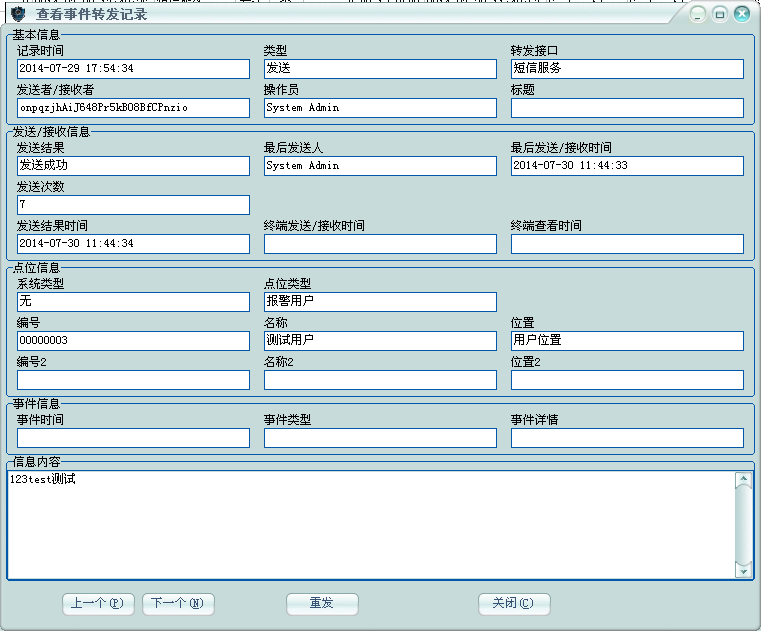Screen dimensions: 761x631
Task: Click inside the 信息内容 text area
Action: pyautogui.click(x=370, y=525)
